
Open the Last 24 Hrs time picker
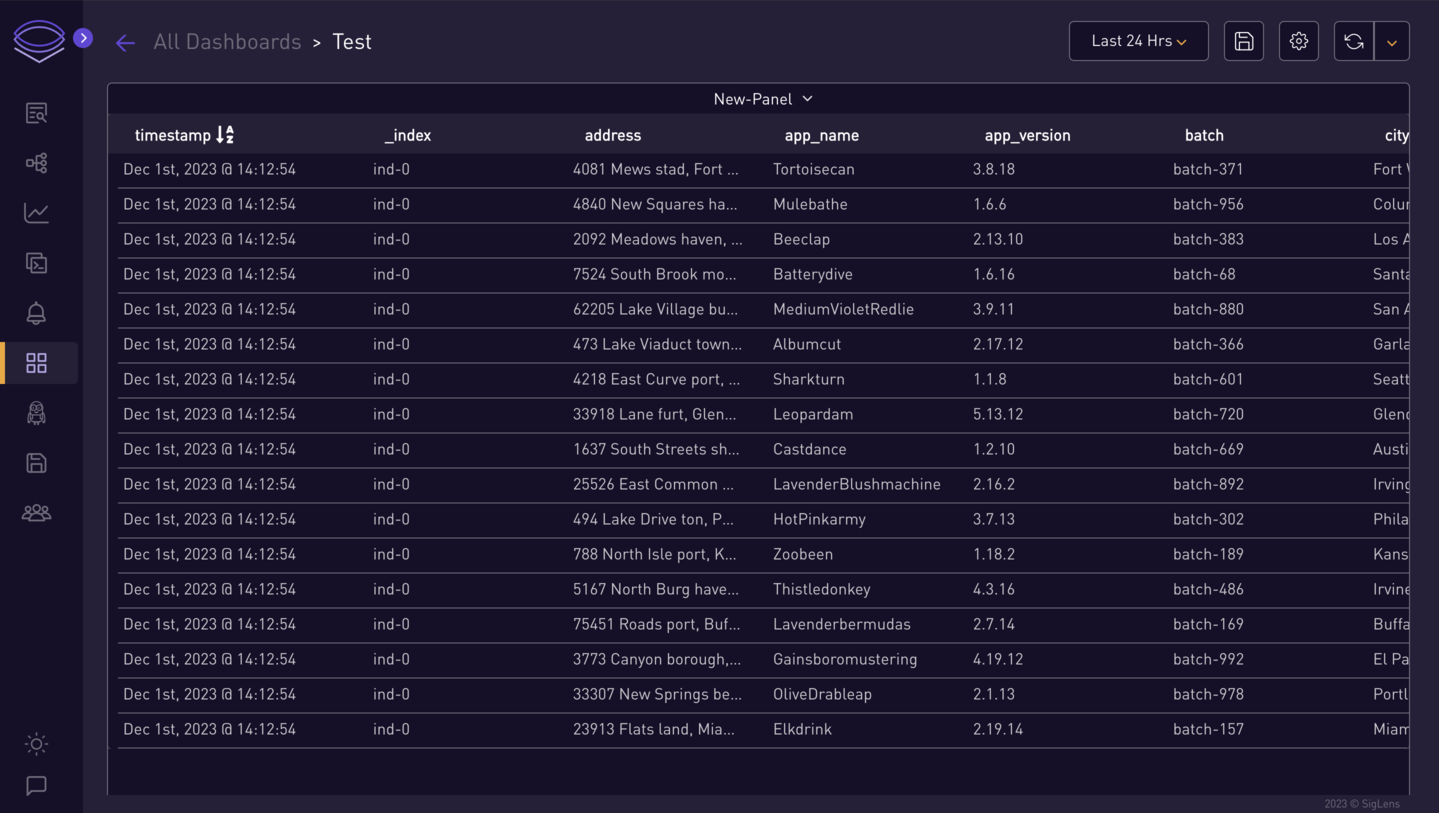(x=1139, y=41)
